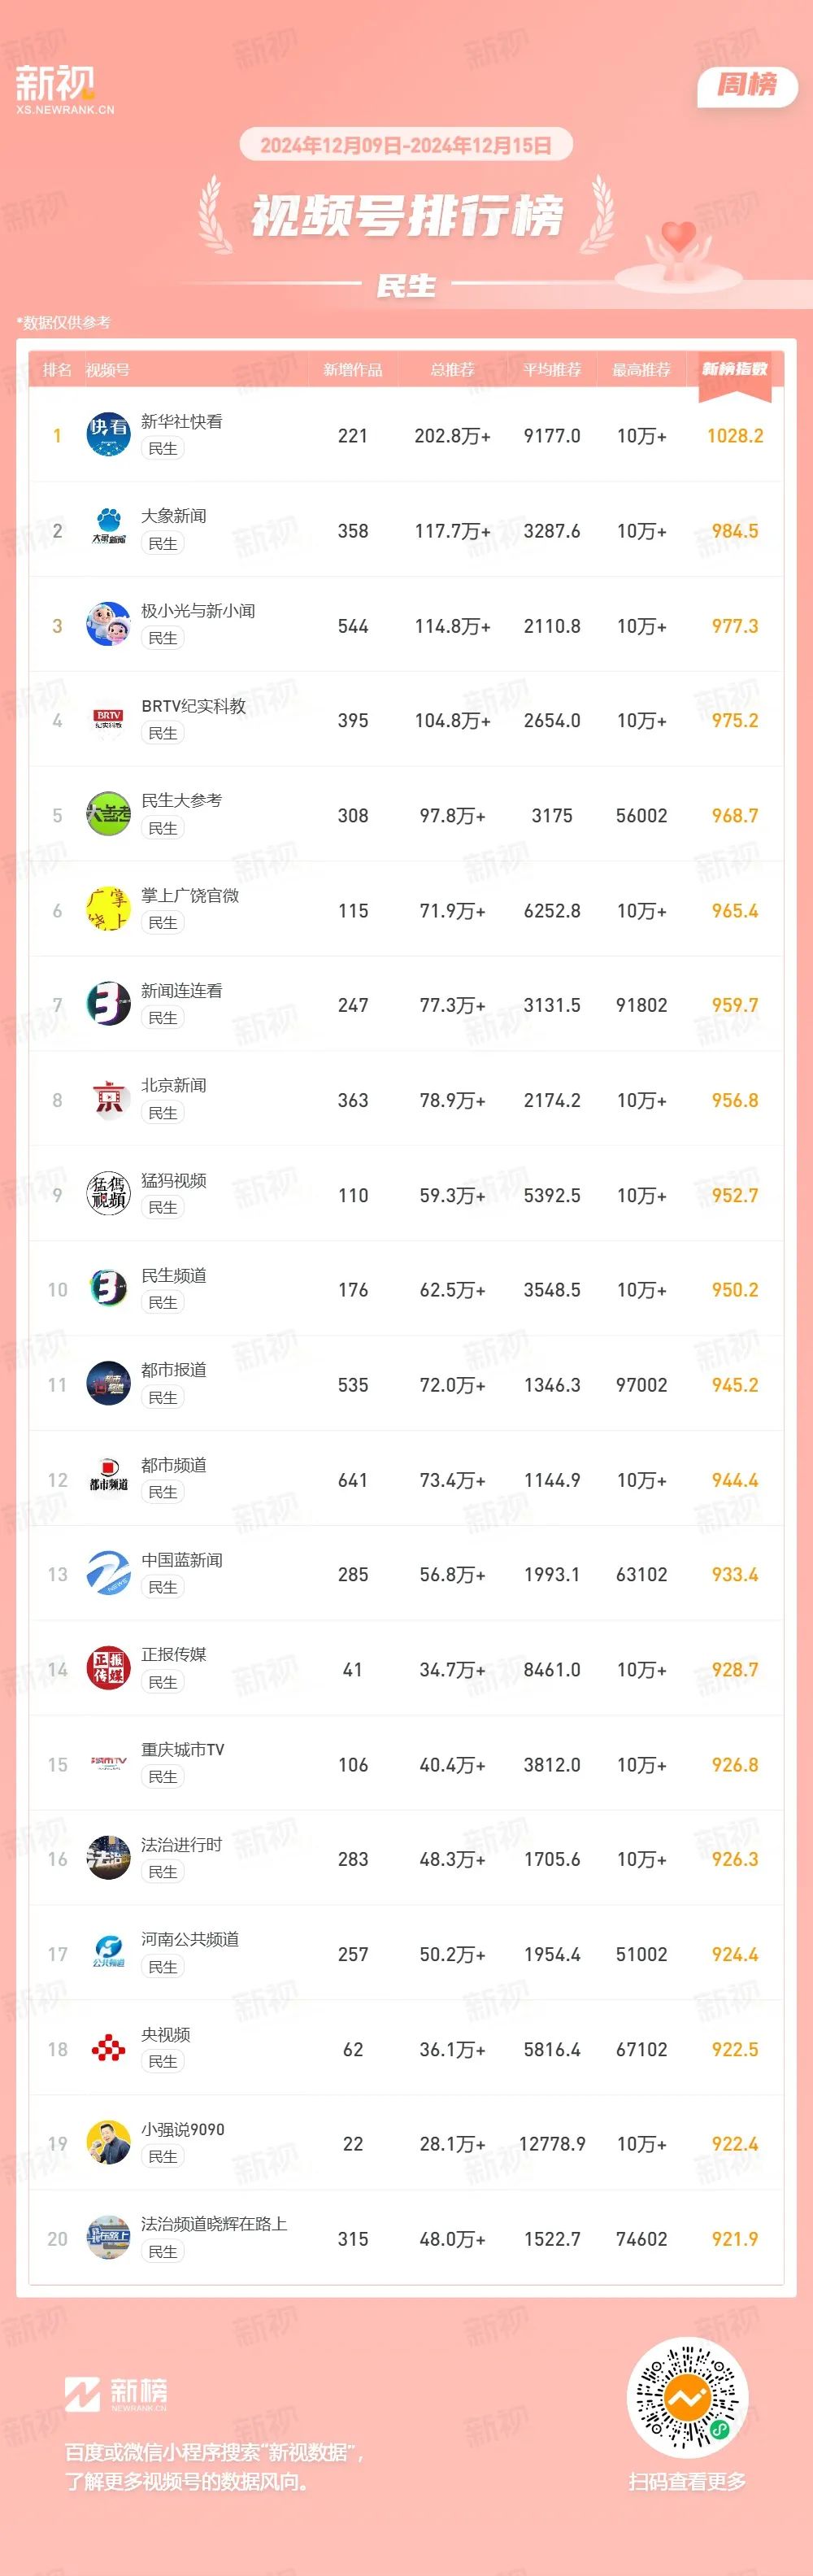Open the 大象新闻 elephant logo avatar
This screenshot has height=2576, width=813.
(x=108, y=530)
